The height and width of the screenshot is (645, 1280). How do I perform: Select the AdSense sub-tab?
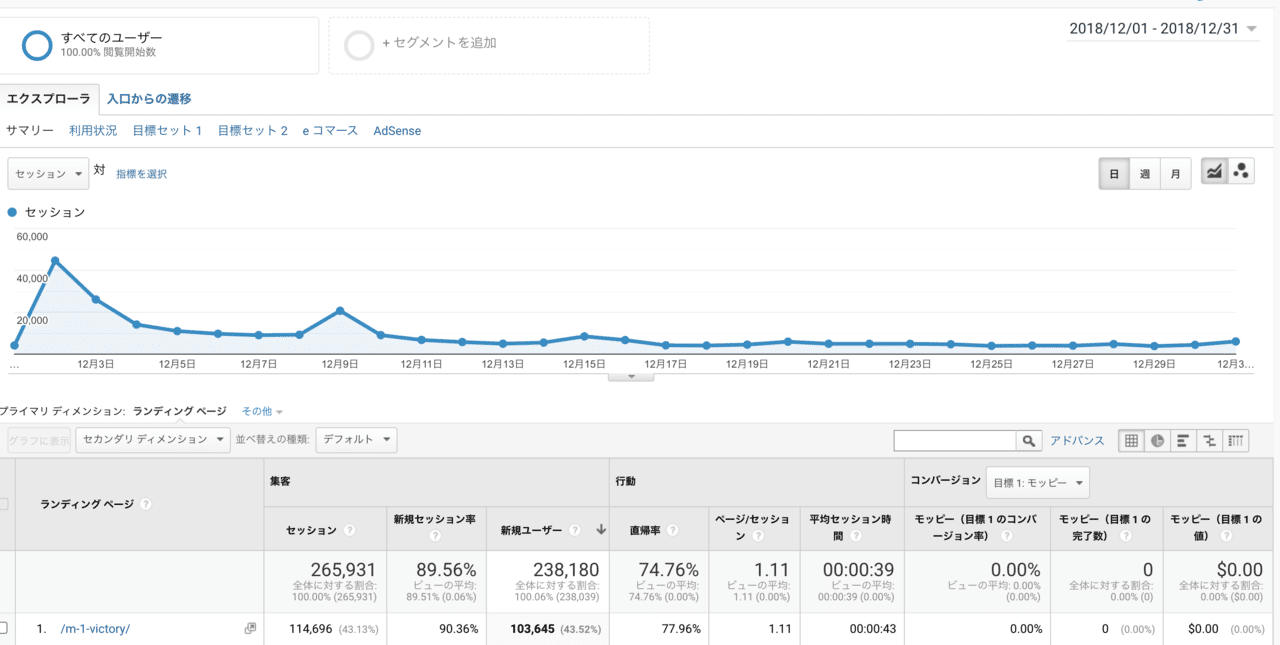[397, 131]
